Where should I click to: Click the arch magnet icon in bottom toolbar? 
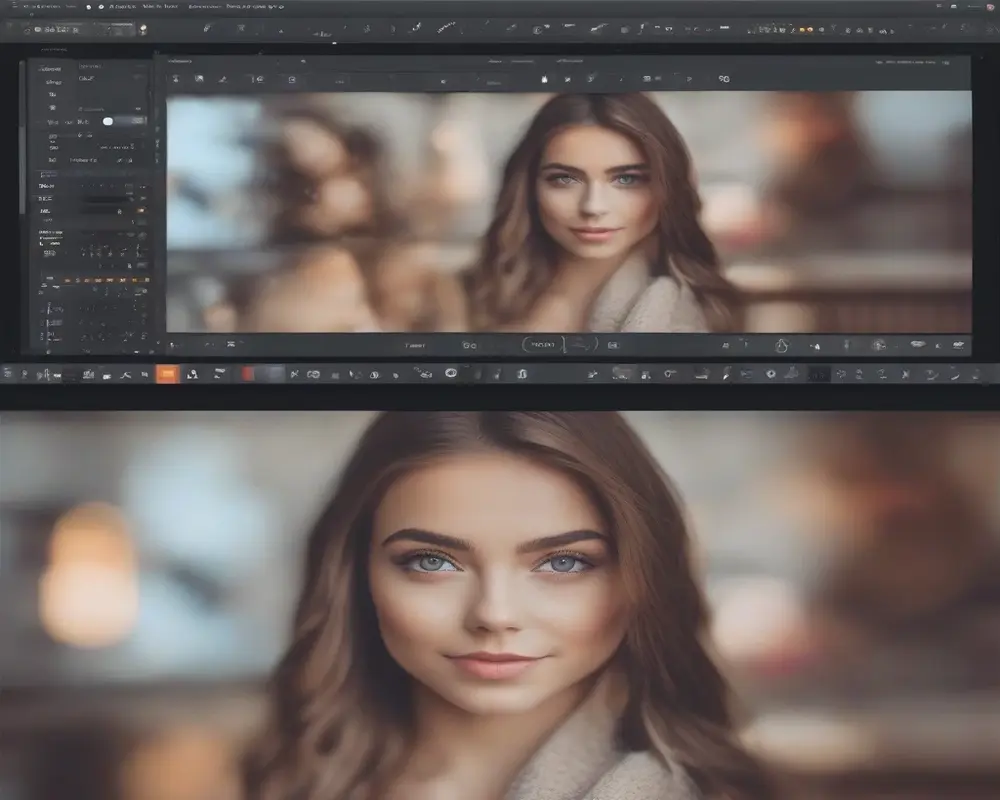(522, 374)
